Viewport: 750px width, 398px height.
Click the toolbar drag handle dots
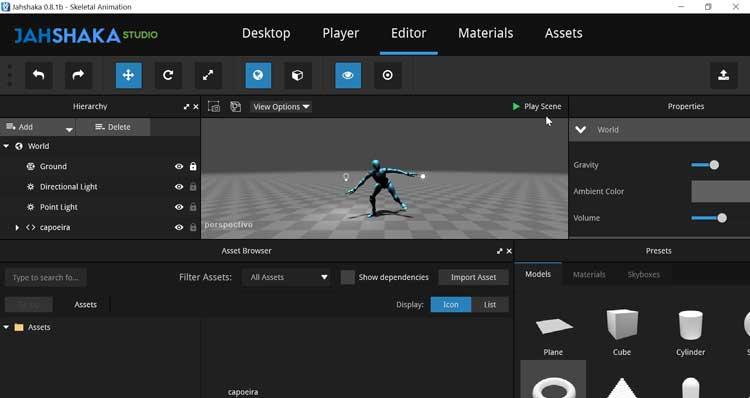click(10, 76)
